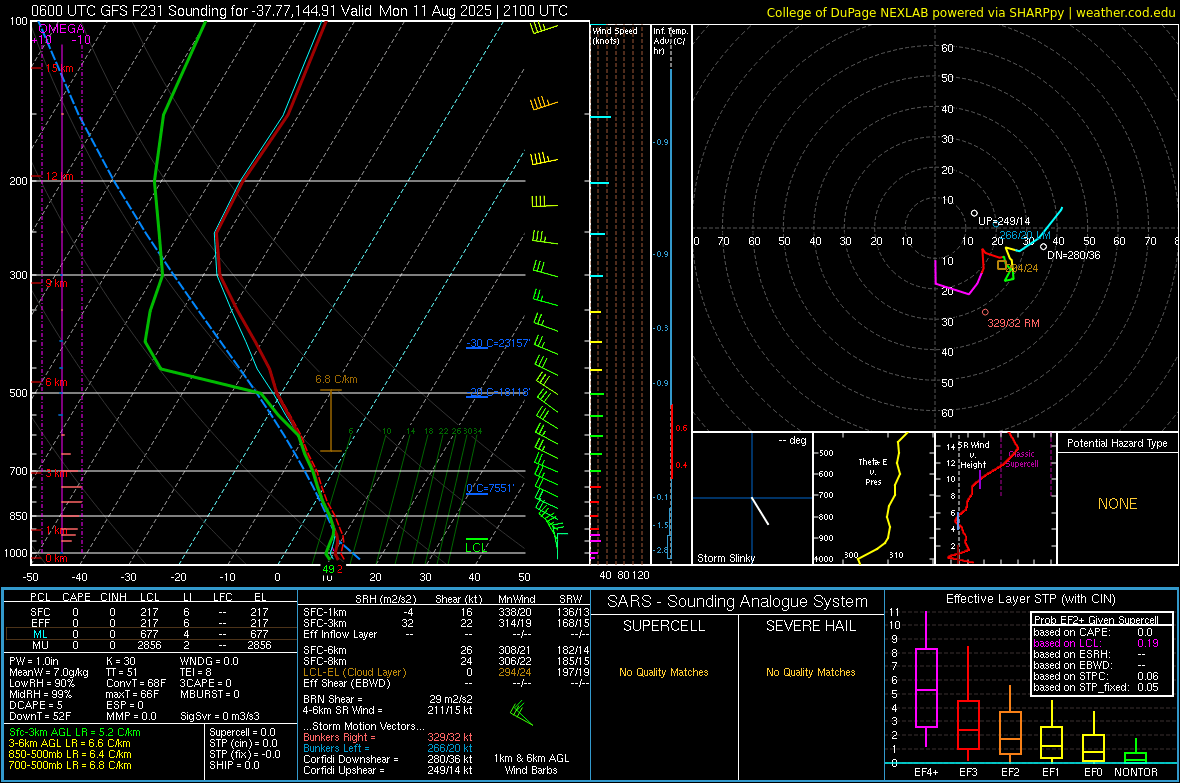Click the TT = 51 value
This screenshot has width=1180, height=783.
[122, 672]
